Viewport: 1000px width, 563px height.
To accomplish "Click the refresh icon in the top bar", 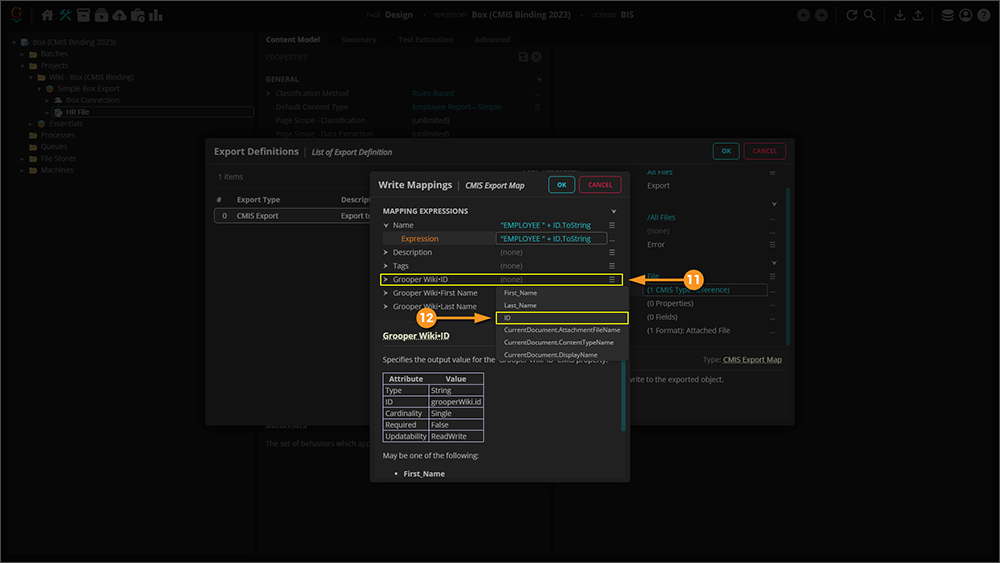I will [852, 15].
